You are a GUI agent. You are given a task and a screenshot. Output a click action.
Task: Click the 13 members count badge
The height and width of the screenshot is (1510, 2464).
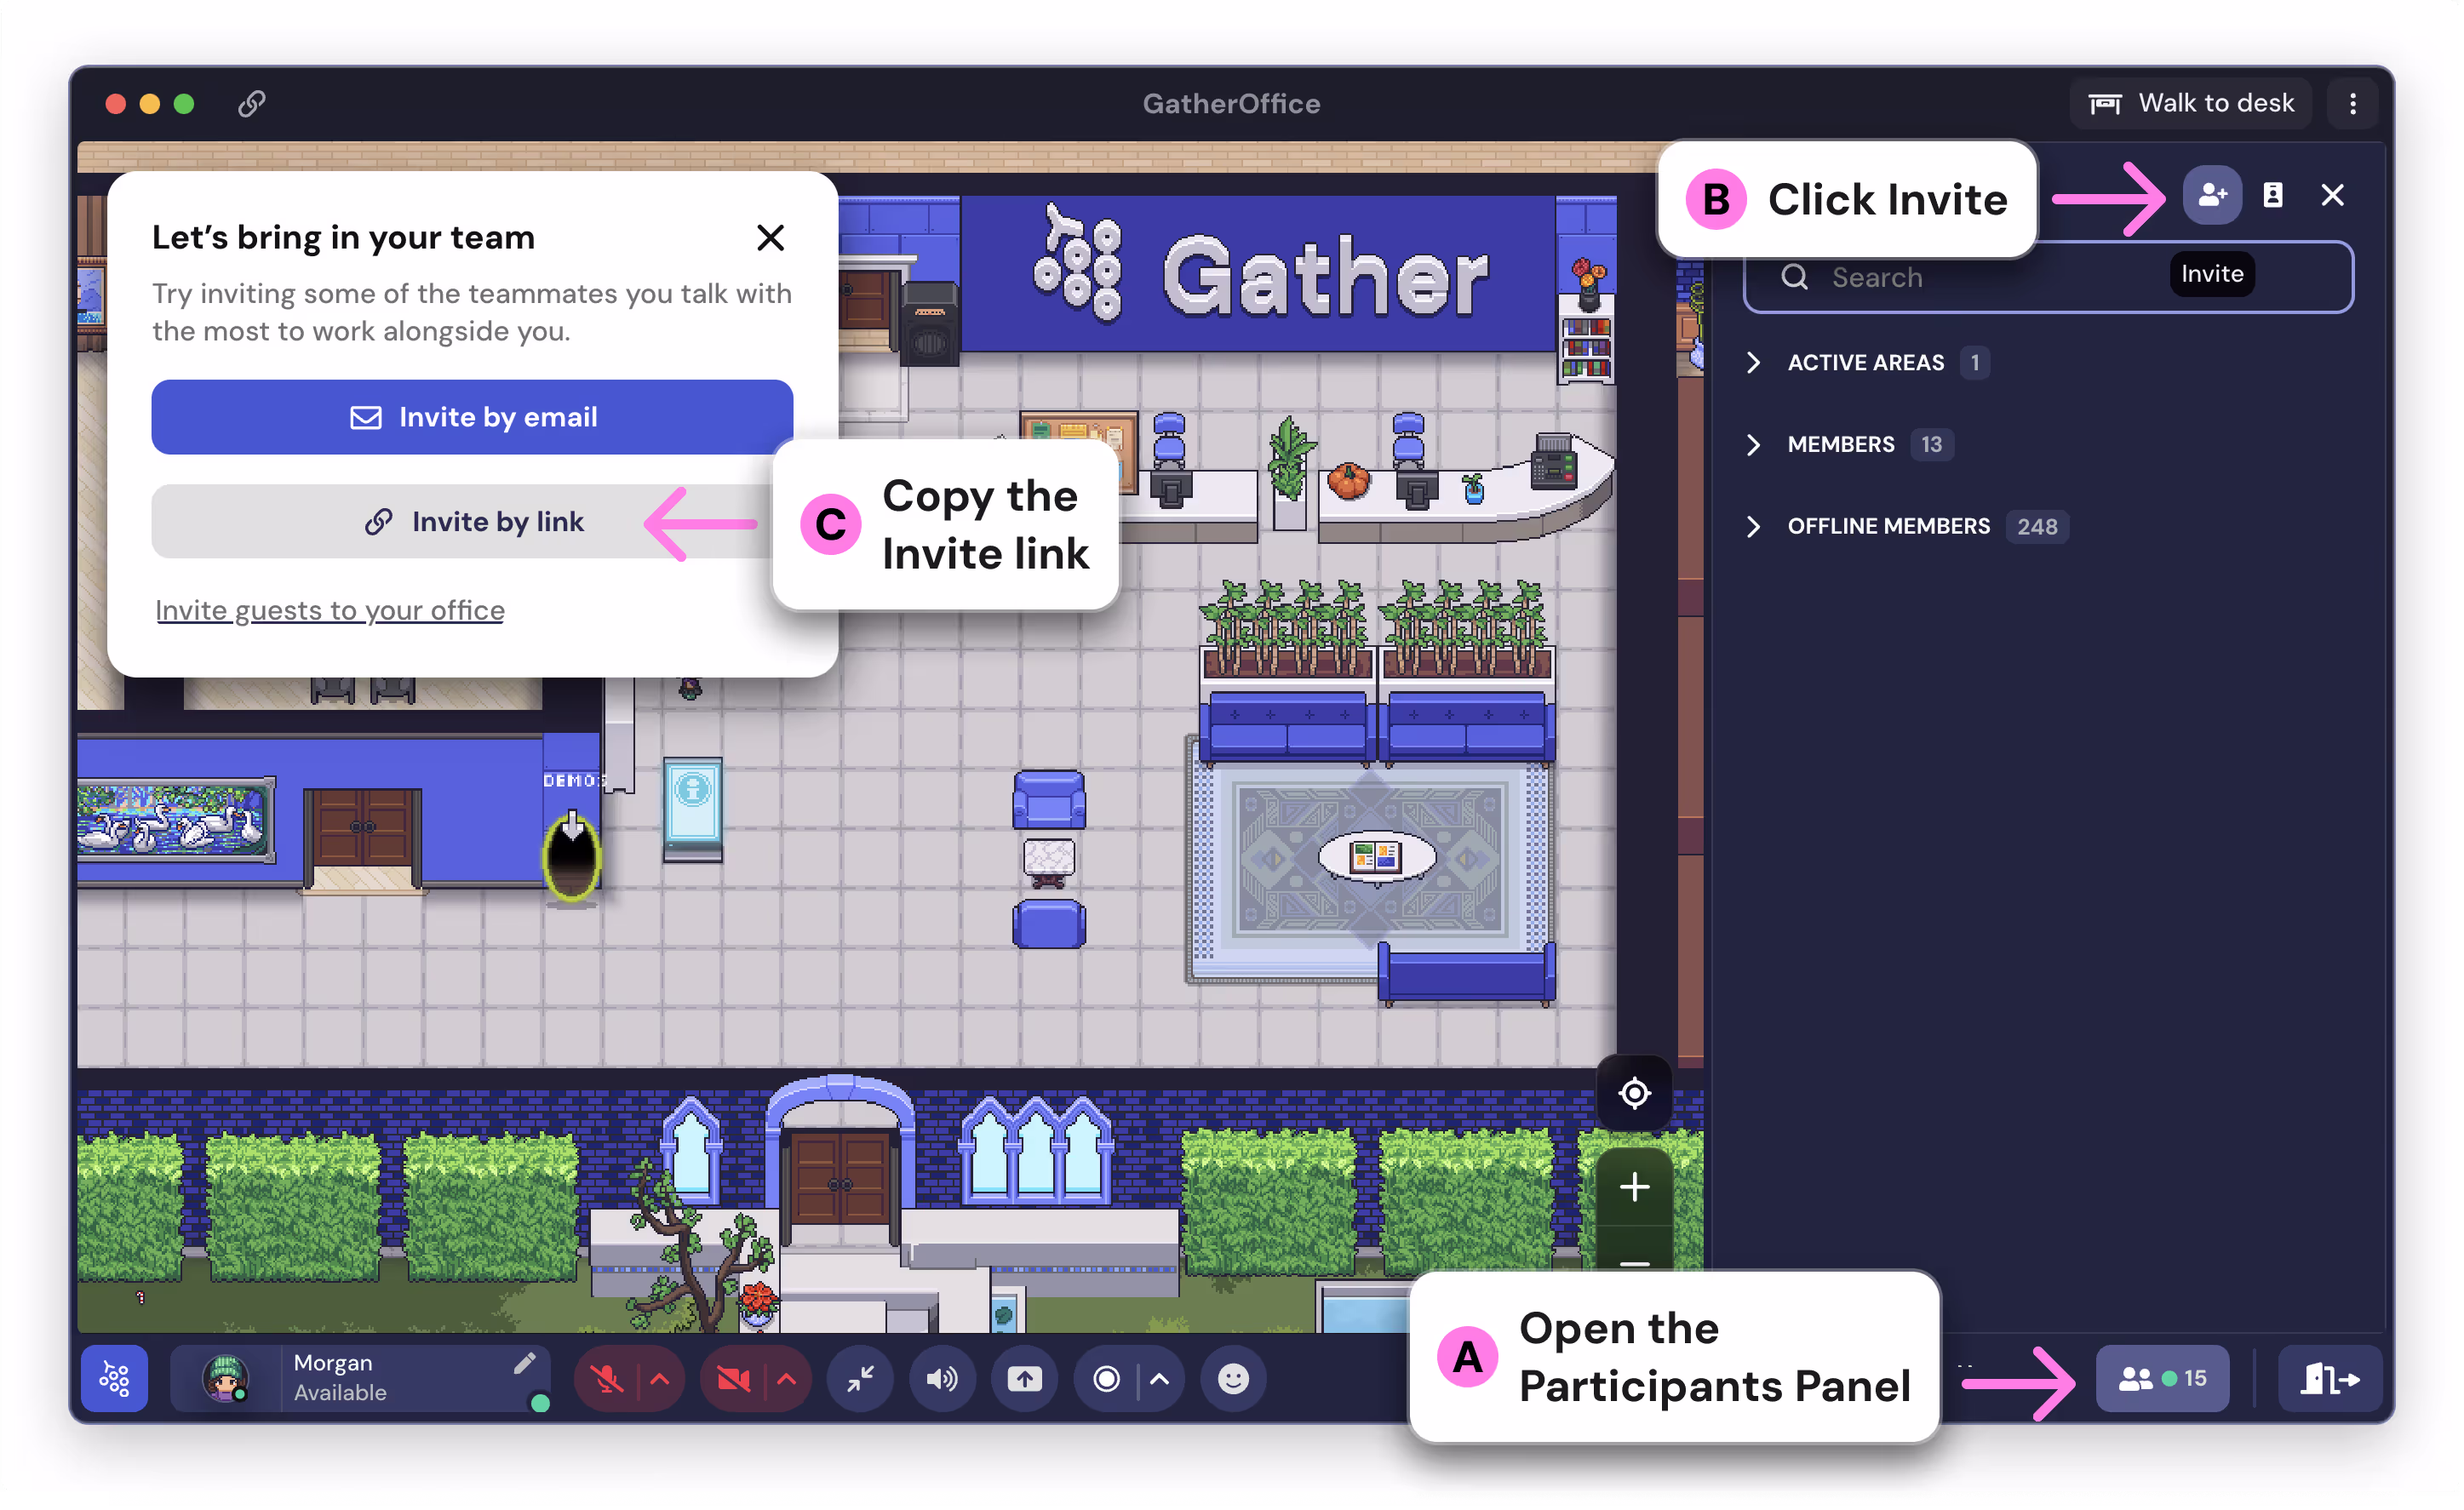point(1931,444)
